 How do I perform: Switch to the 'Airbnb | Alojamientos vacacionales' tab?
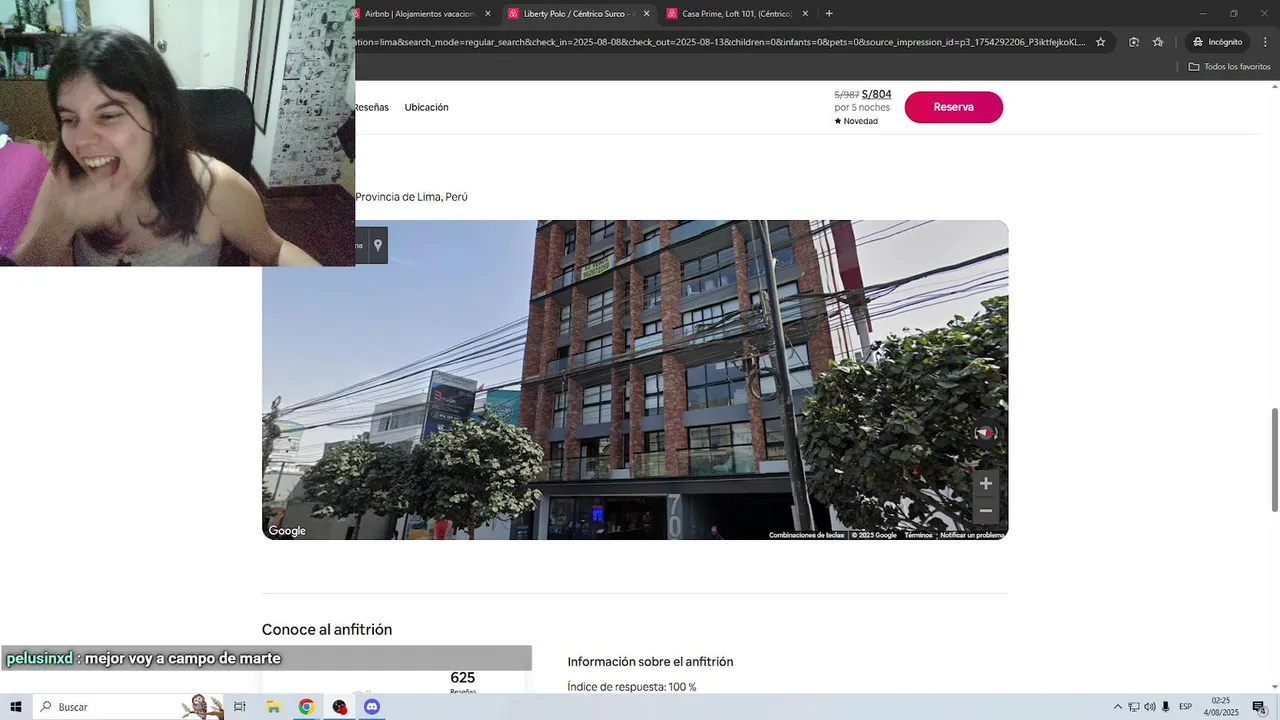421,14
